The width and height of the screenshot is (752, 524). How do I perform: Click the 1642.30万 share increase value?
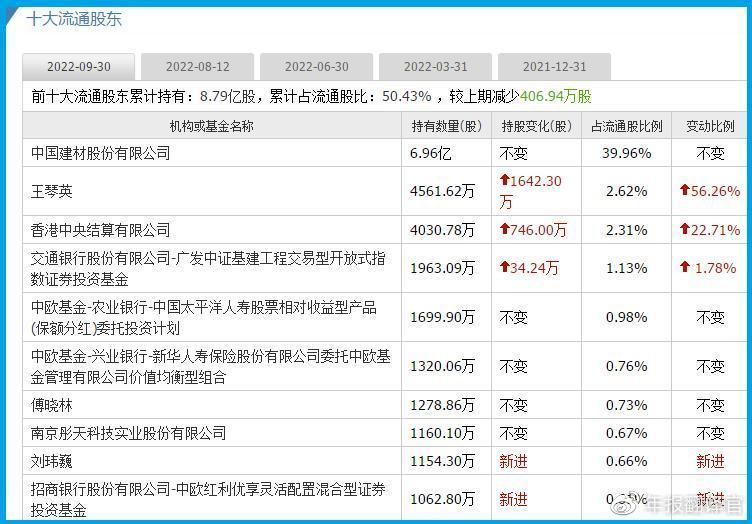coord(530,191)
